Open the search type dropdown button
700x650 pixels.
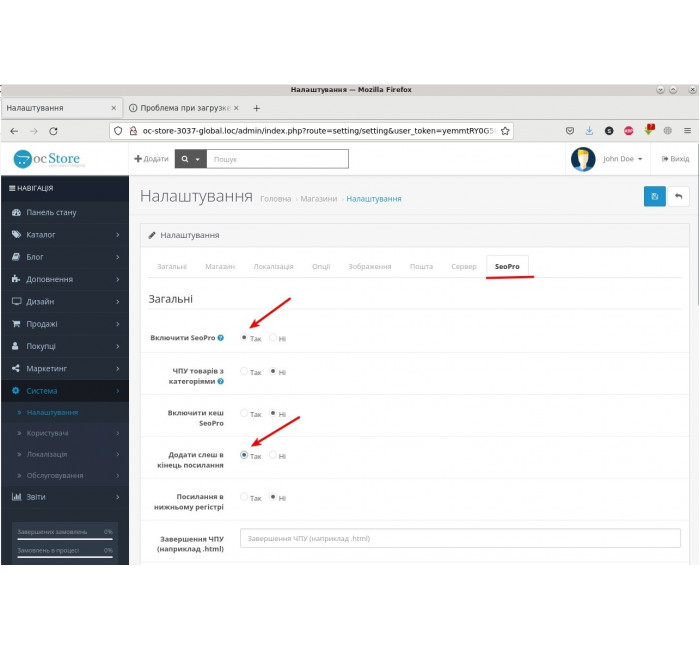[x=191, y=159]
